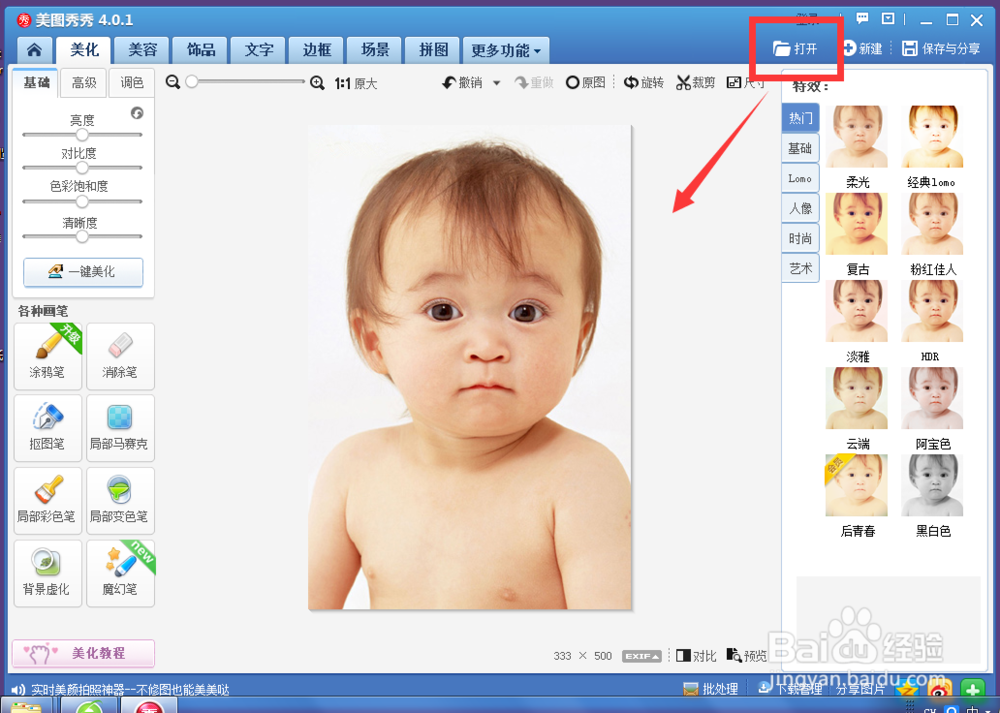The width and height of the screenshot is (1000, 713).
Task: Select the 人像 effects category
Action: (800, 208)
